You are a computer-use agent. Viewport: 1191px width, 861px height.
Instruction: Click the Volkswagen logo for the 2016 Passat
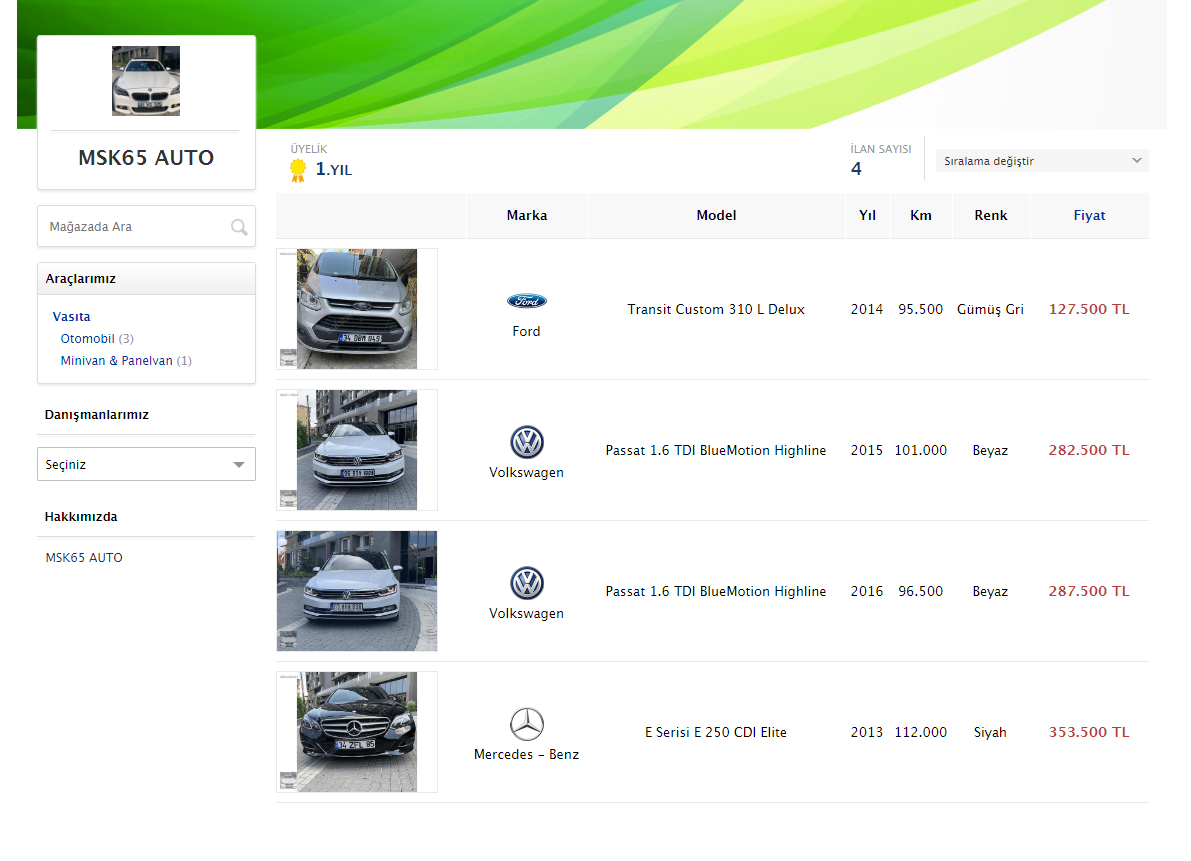(526, 583)
